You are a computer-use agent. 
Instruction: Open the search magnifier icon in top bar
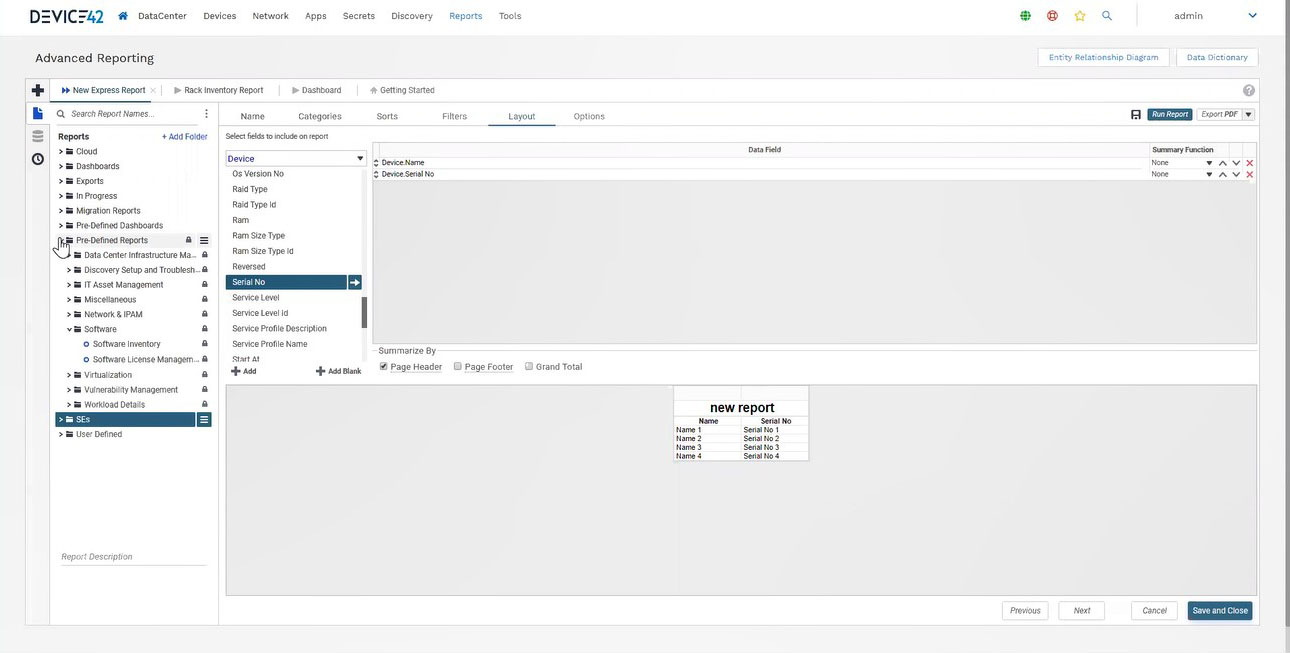pyautogui.click(x=1105, y=15)
